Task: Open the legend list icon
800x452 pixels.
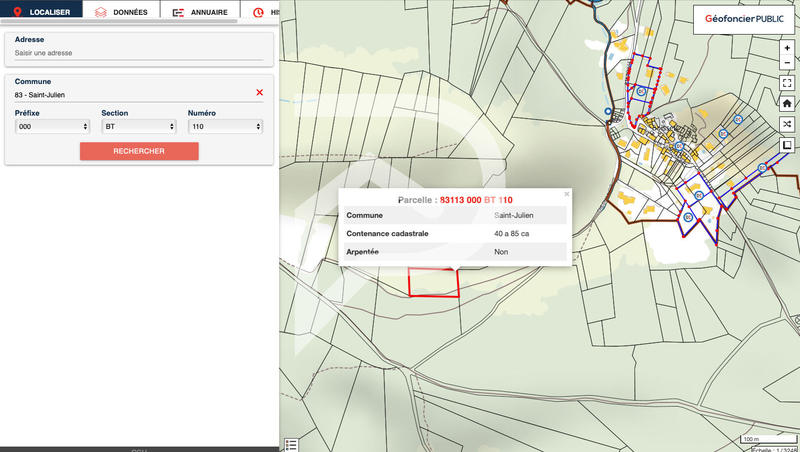Action: coord(291,444)
